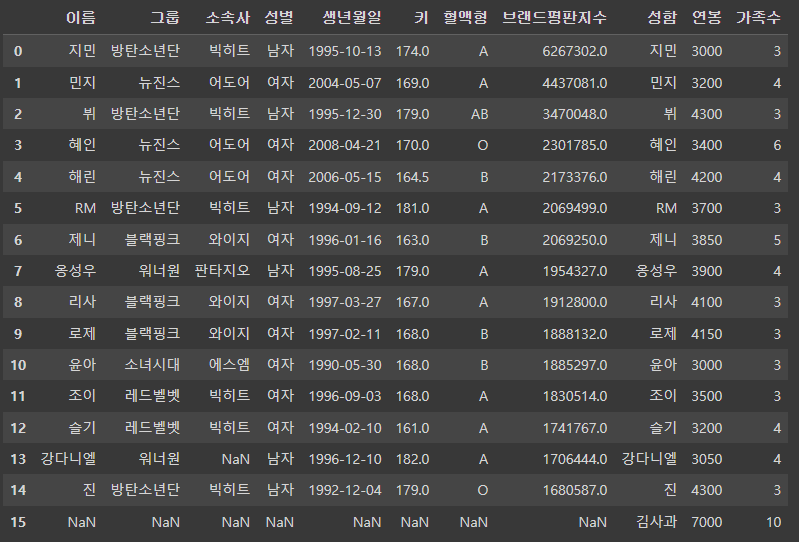Screen dimensions: 799x542
Task: Click salary value 7000
Action: click(x=707, y=522)
